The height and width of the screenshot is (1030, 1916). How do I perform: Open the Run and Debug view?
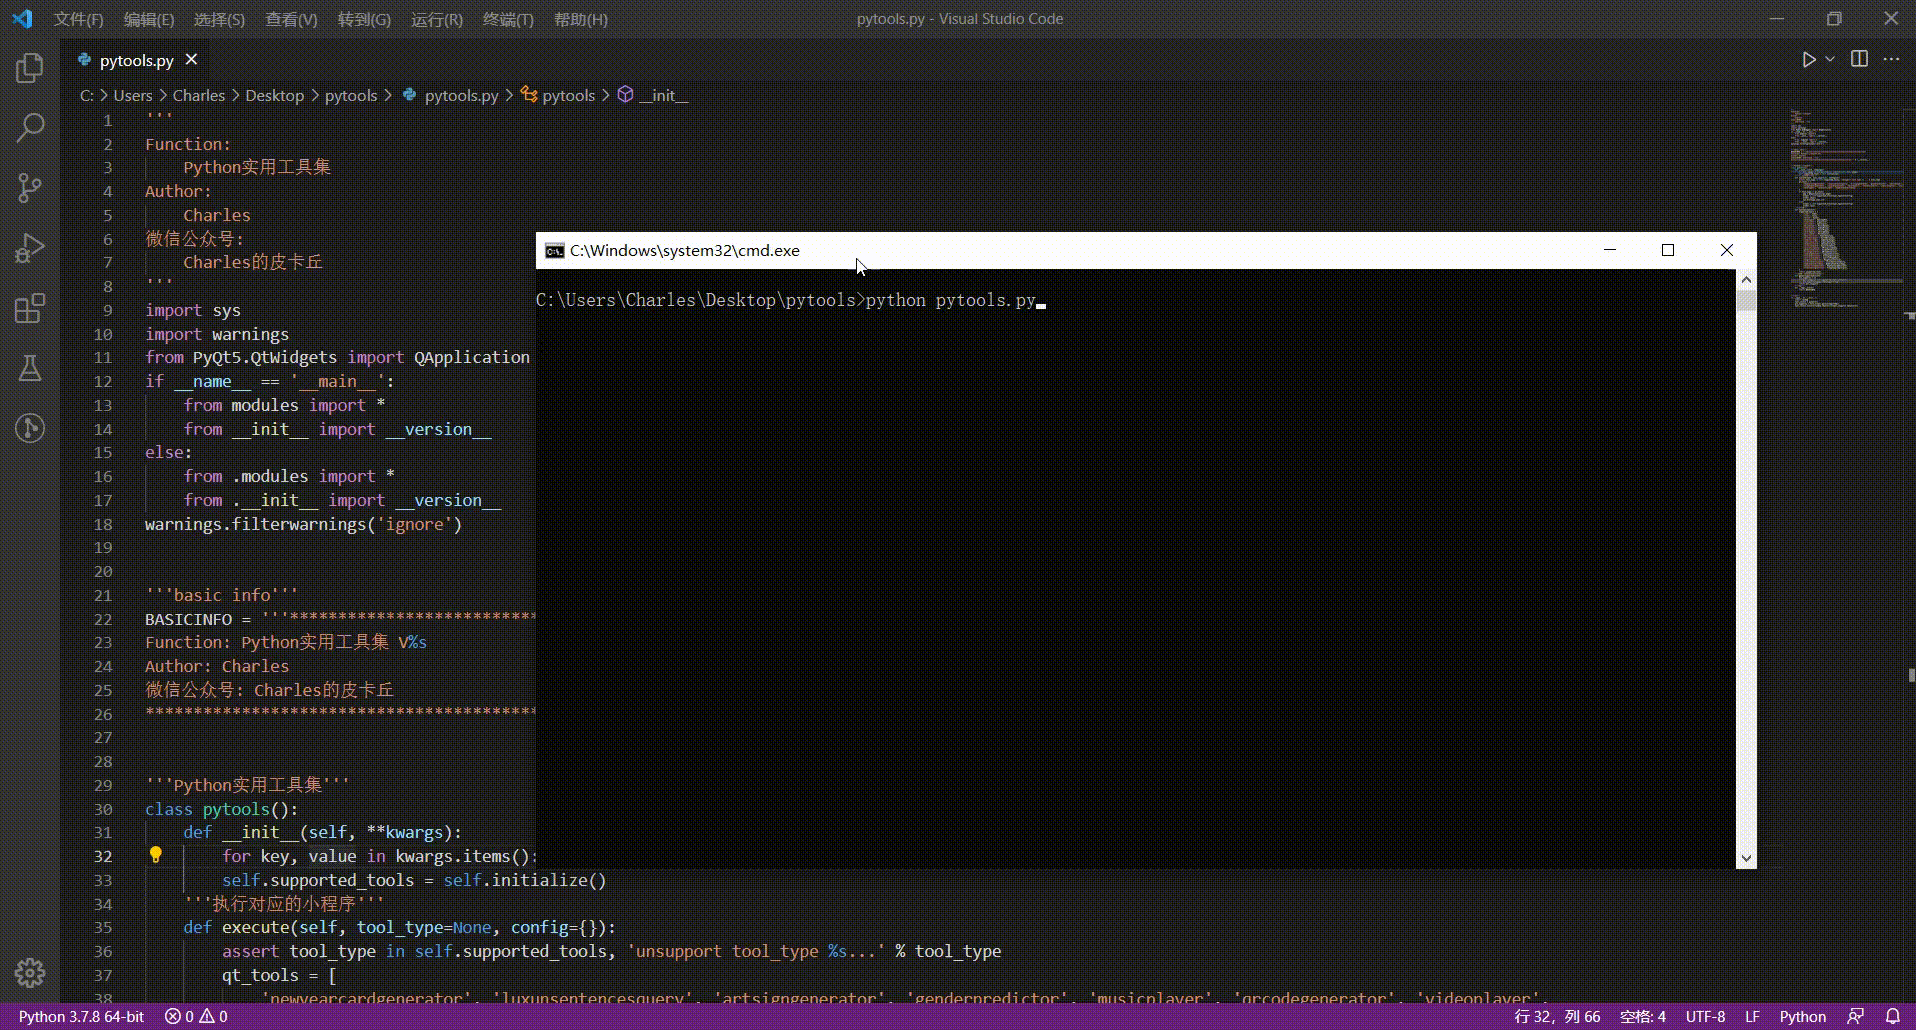coord(30,247)
